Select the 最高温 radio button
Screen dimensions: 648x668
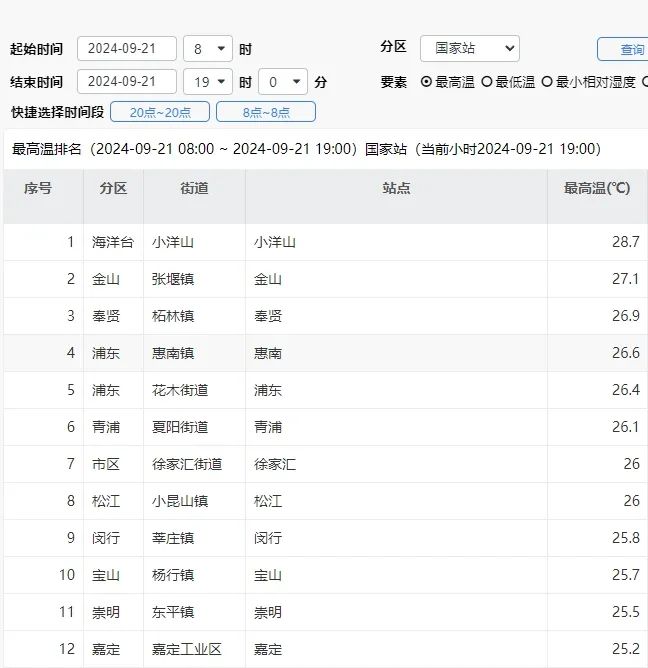coord(427,82)
